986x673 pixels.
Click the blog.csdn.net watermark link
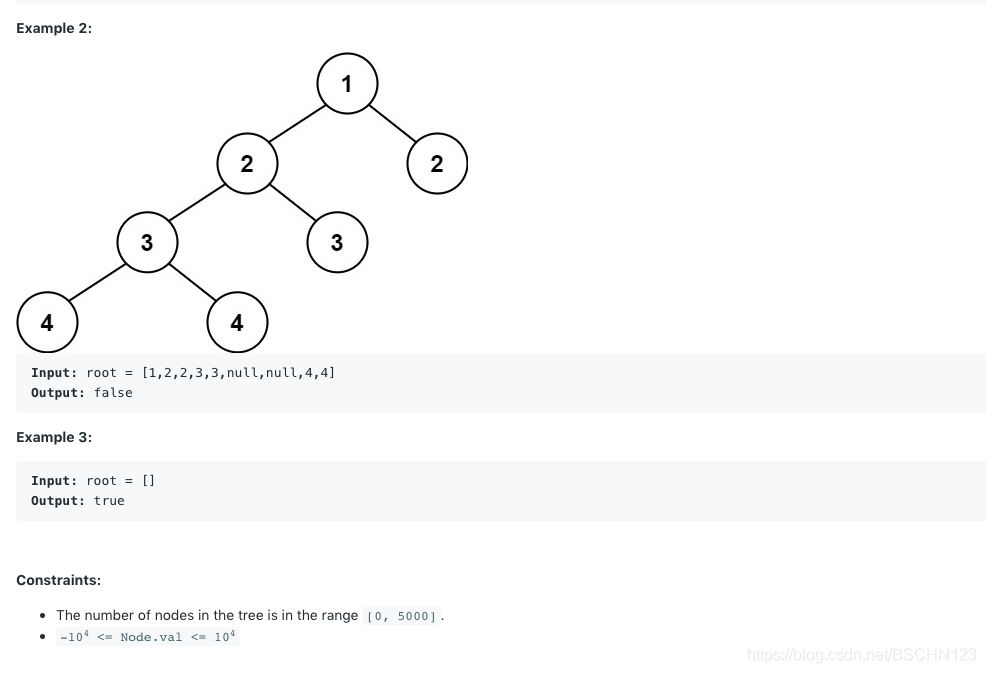tap(861, 655)
